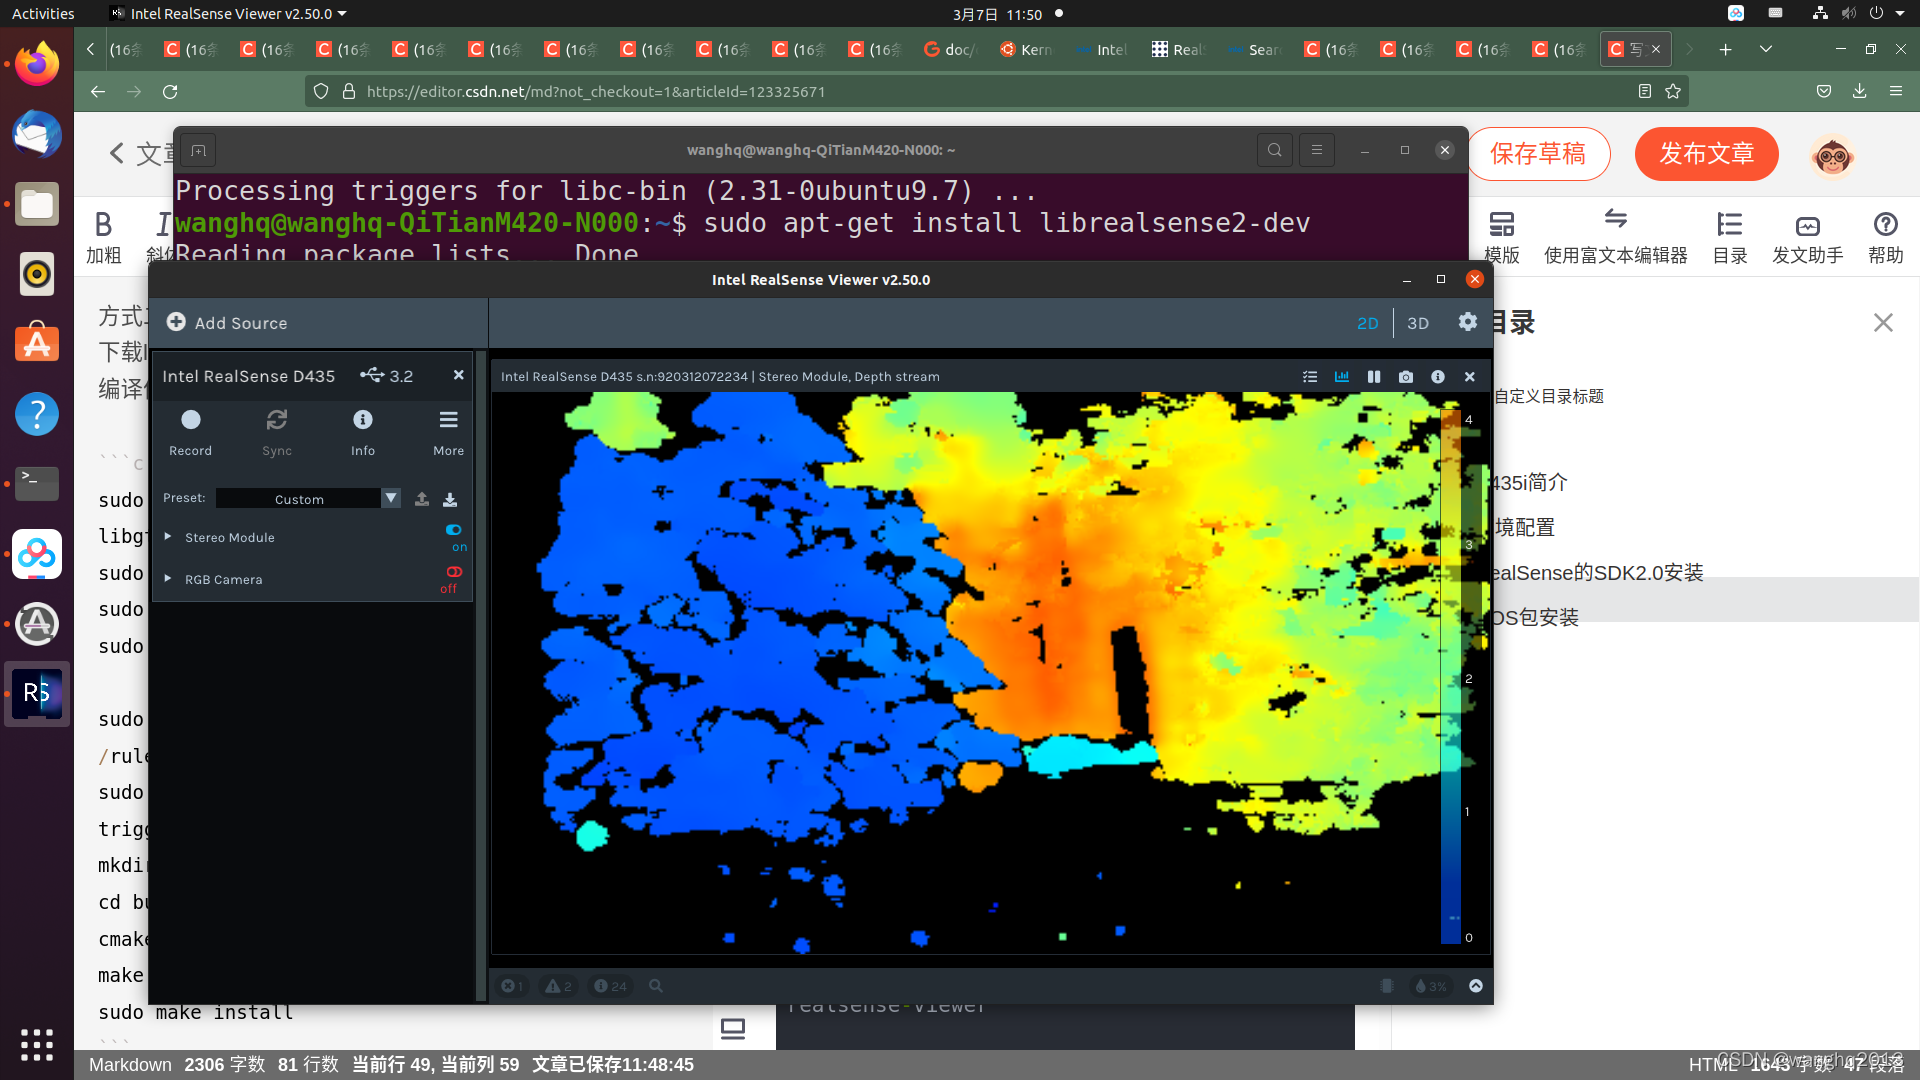Click 保存草稿 save draft button
Image resolution: width=1920 pixels, height=1080 pixels.
1538,154
